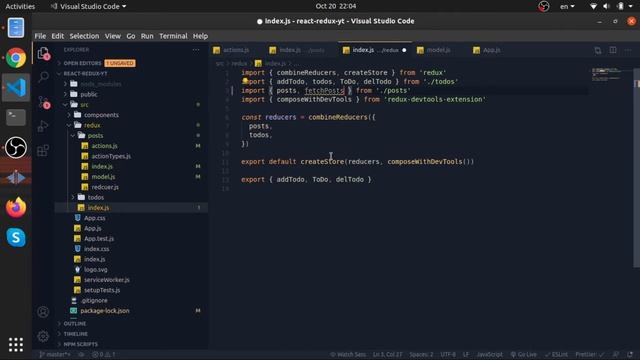Open the Run menu
This screenshot has height=360, width=640.
(x=147, y=36)
